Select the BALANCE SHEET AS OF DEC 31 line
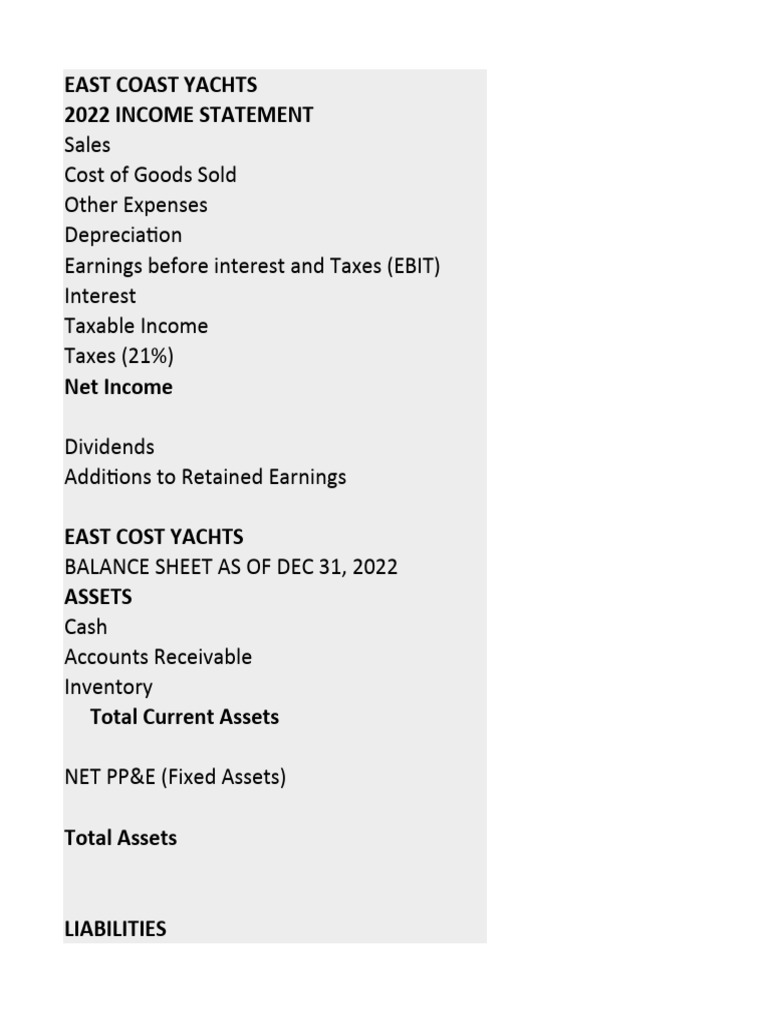The width and height of the screenshot is (768, 1024). tap(230, 567)
